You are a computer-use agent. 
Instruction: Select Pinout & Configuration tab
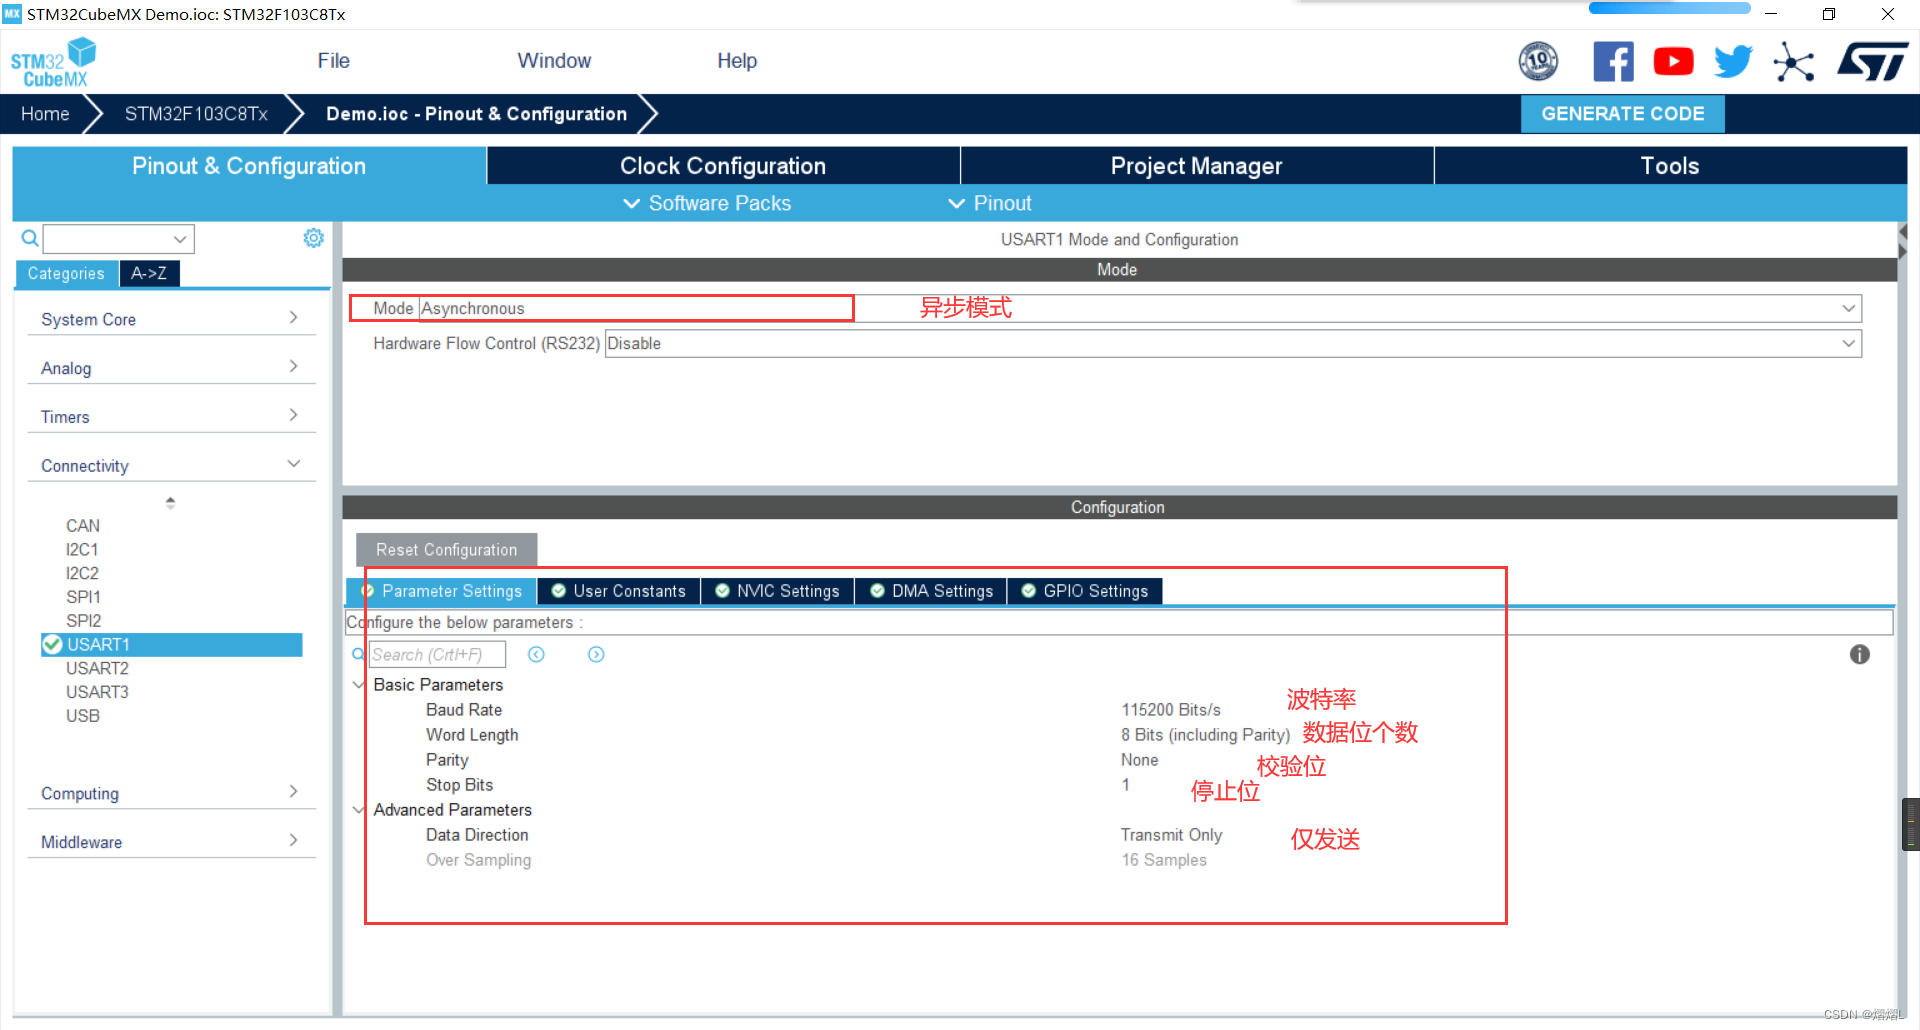[x=249, y=166]
